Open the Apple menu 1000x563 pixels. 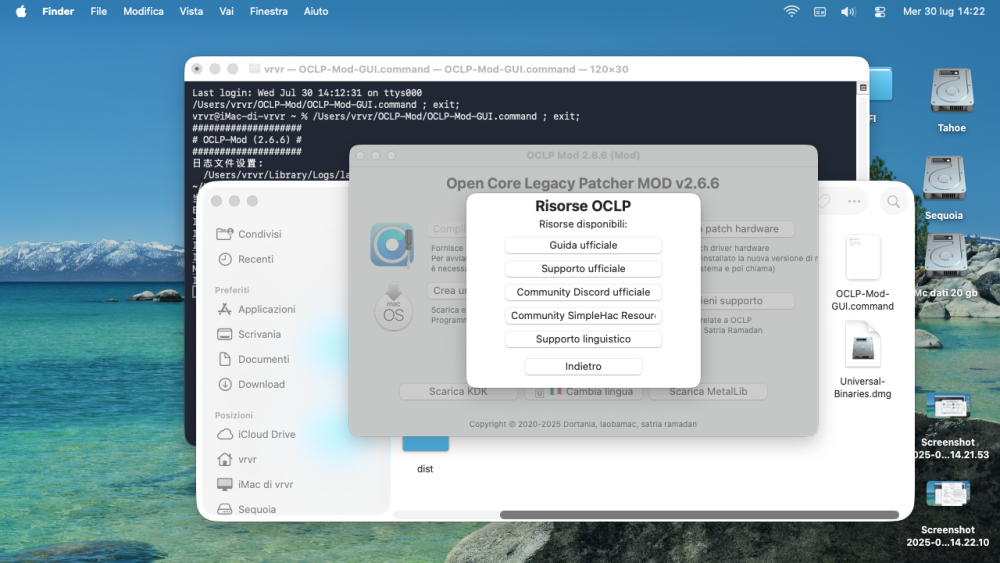point(21,11)
